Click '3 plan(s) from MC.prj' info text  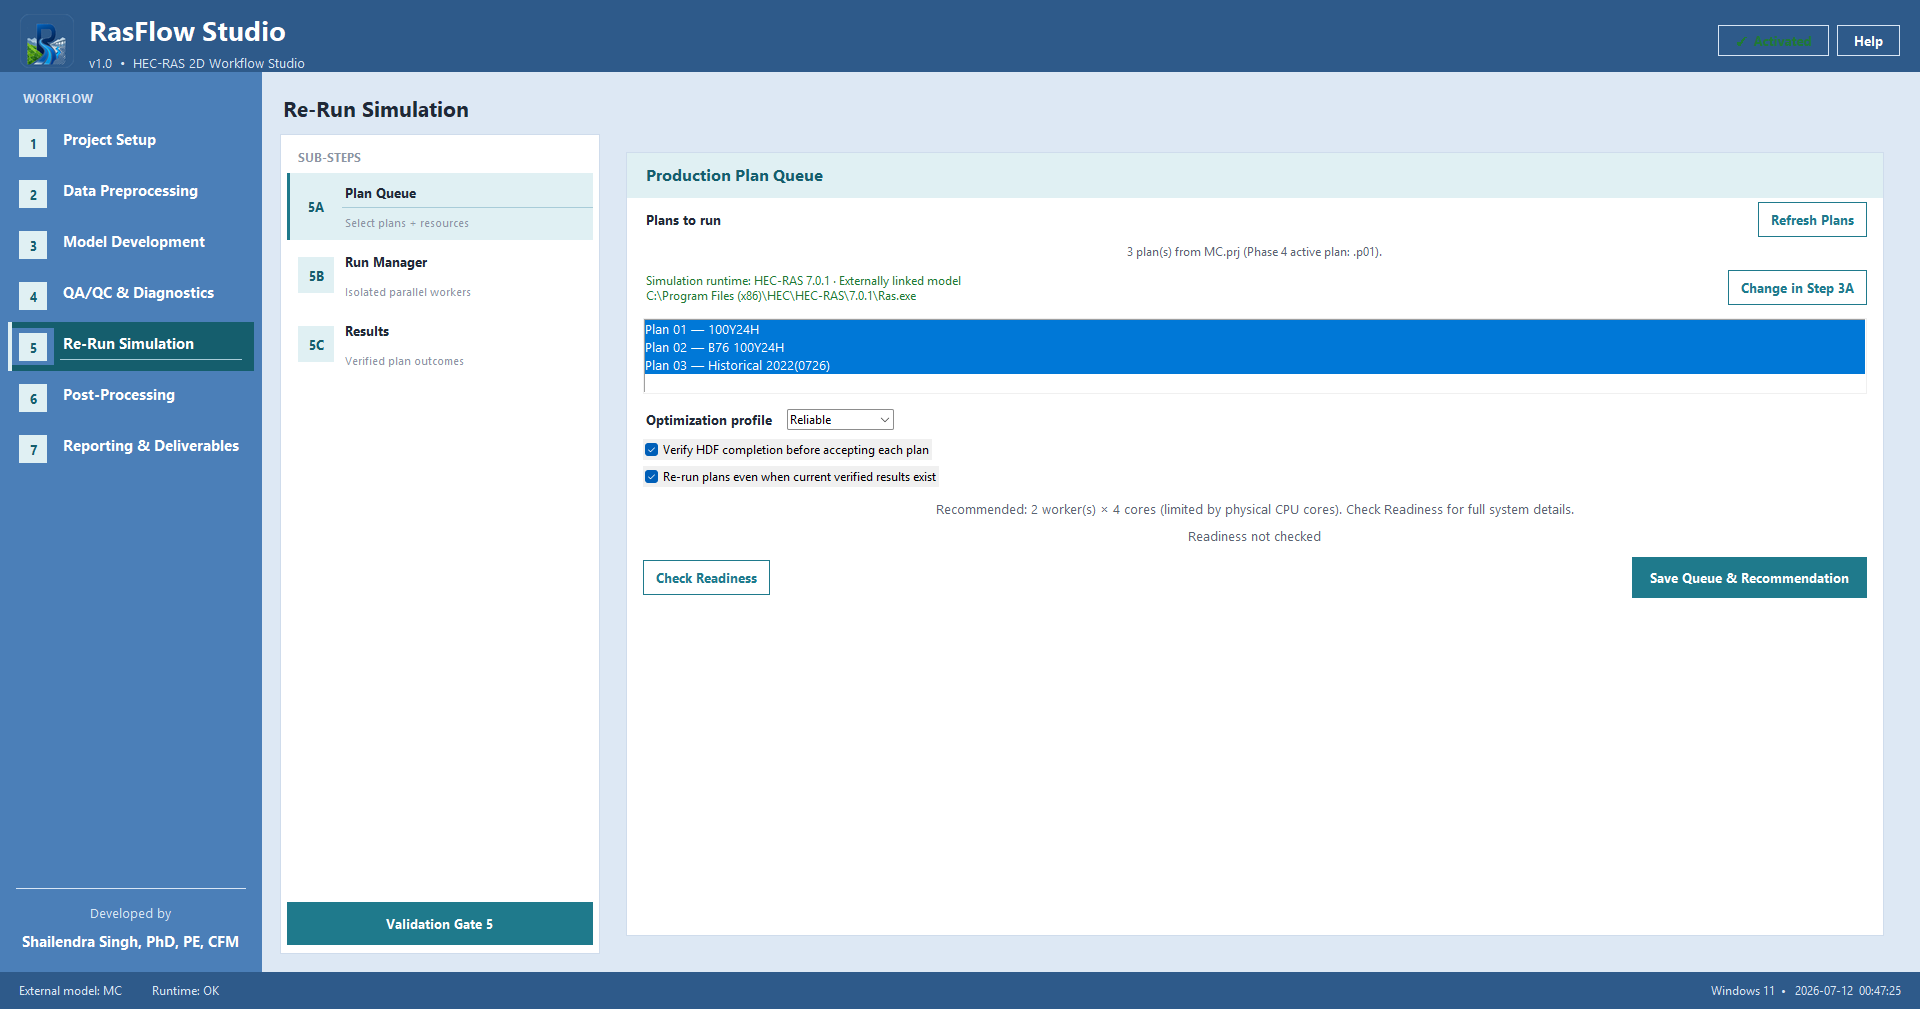pos(1254,252)
